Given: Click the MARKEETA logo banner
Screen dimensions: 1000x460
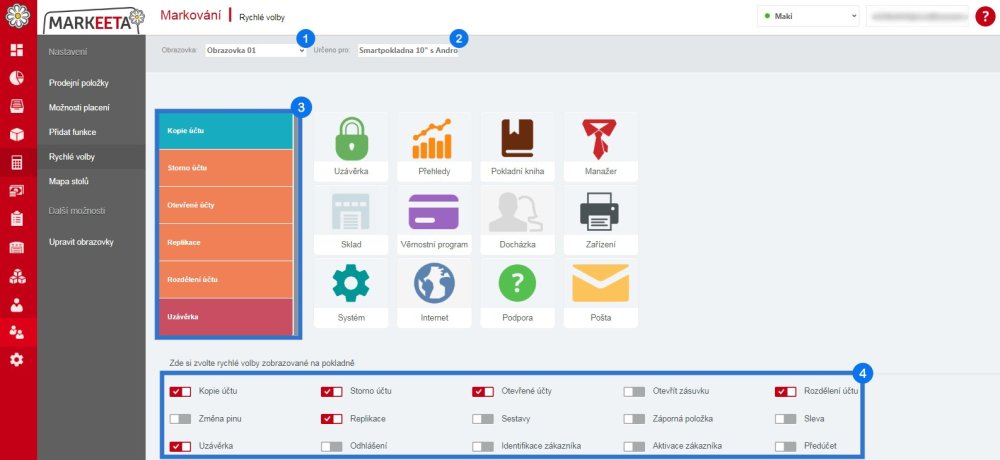Looking at the screenshot, I should 94,20.
